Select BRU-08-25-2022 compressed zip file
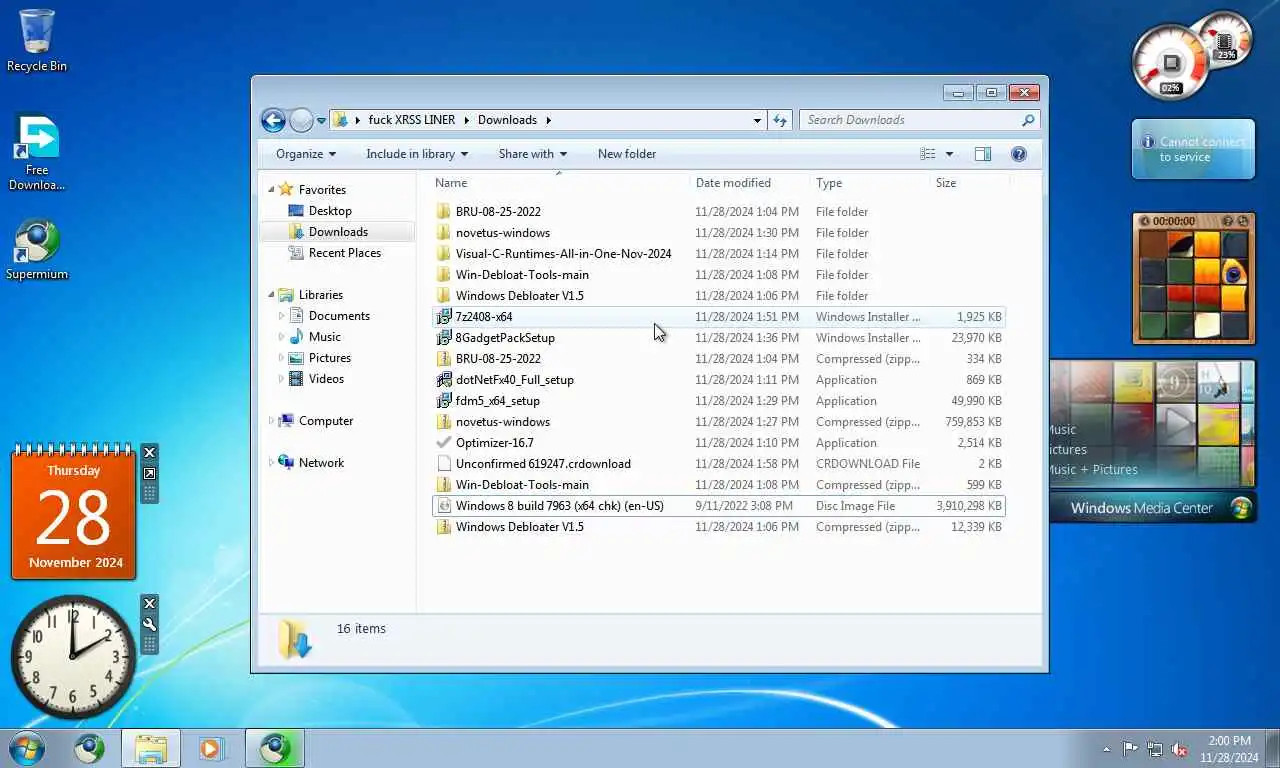 pos(719,359)
